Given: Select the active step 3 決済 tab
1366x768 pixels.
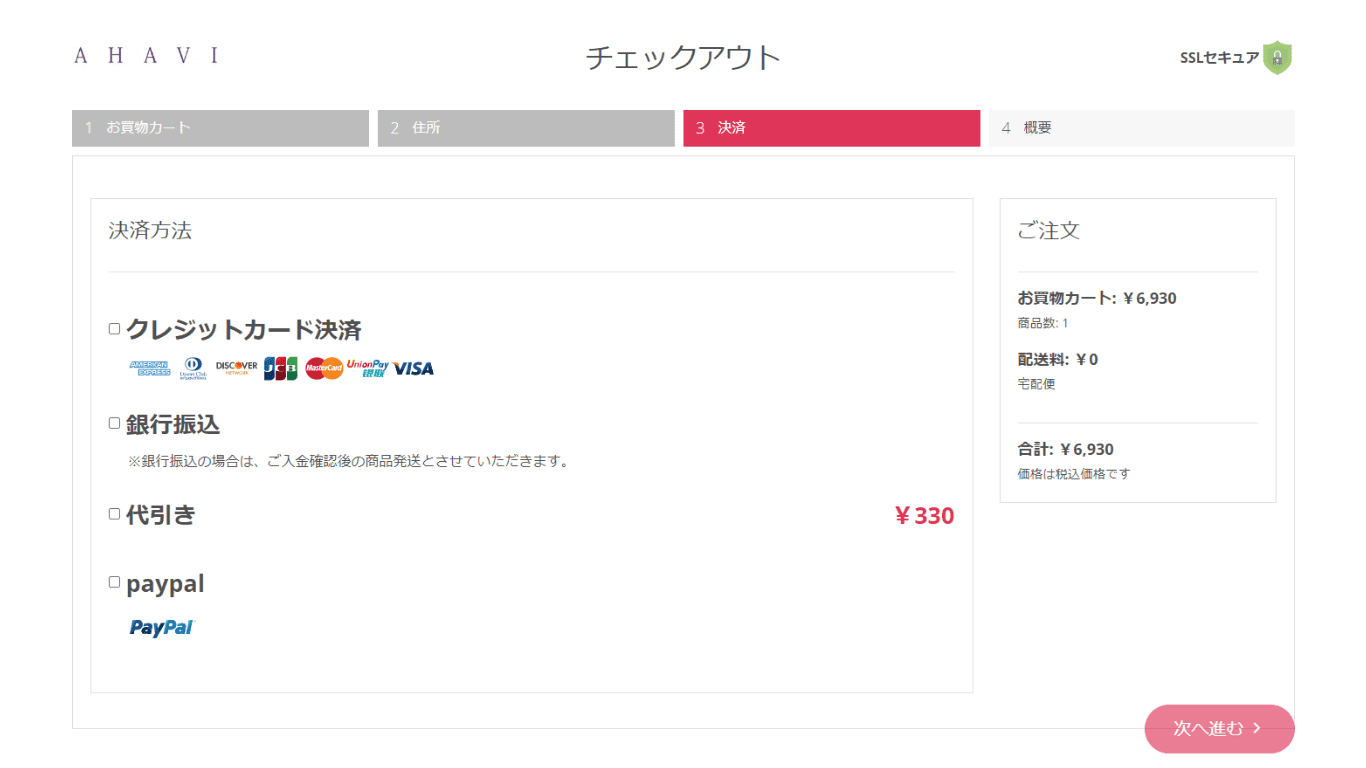Looking at the screenshot, I should (832, 128).
